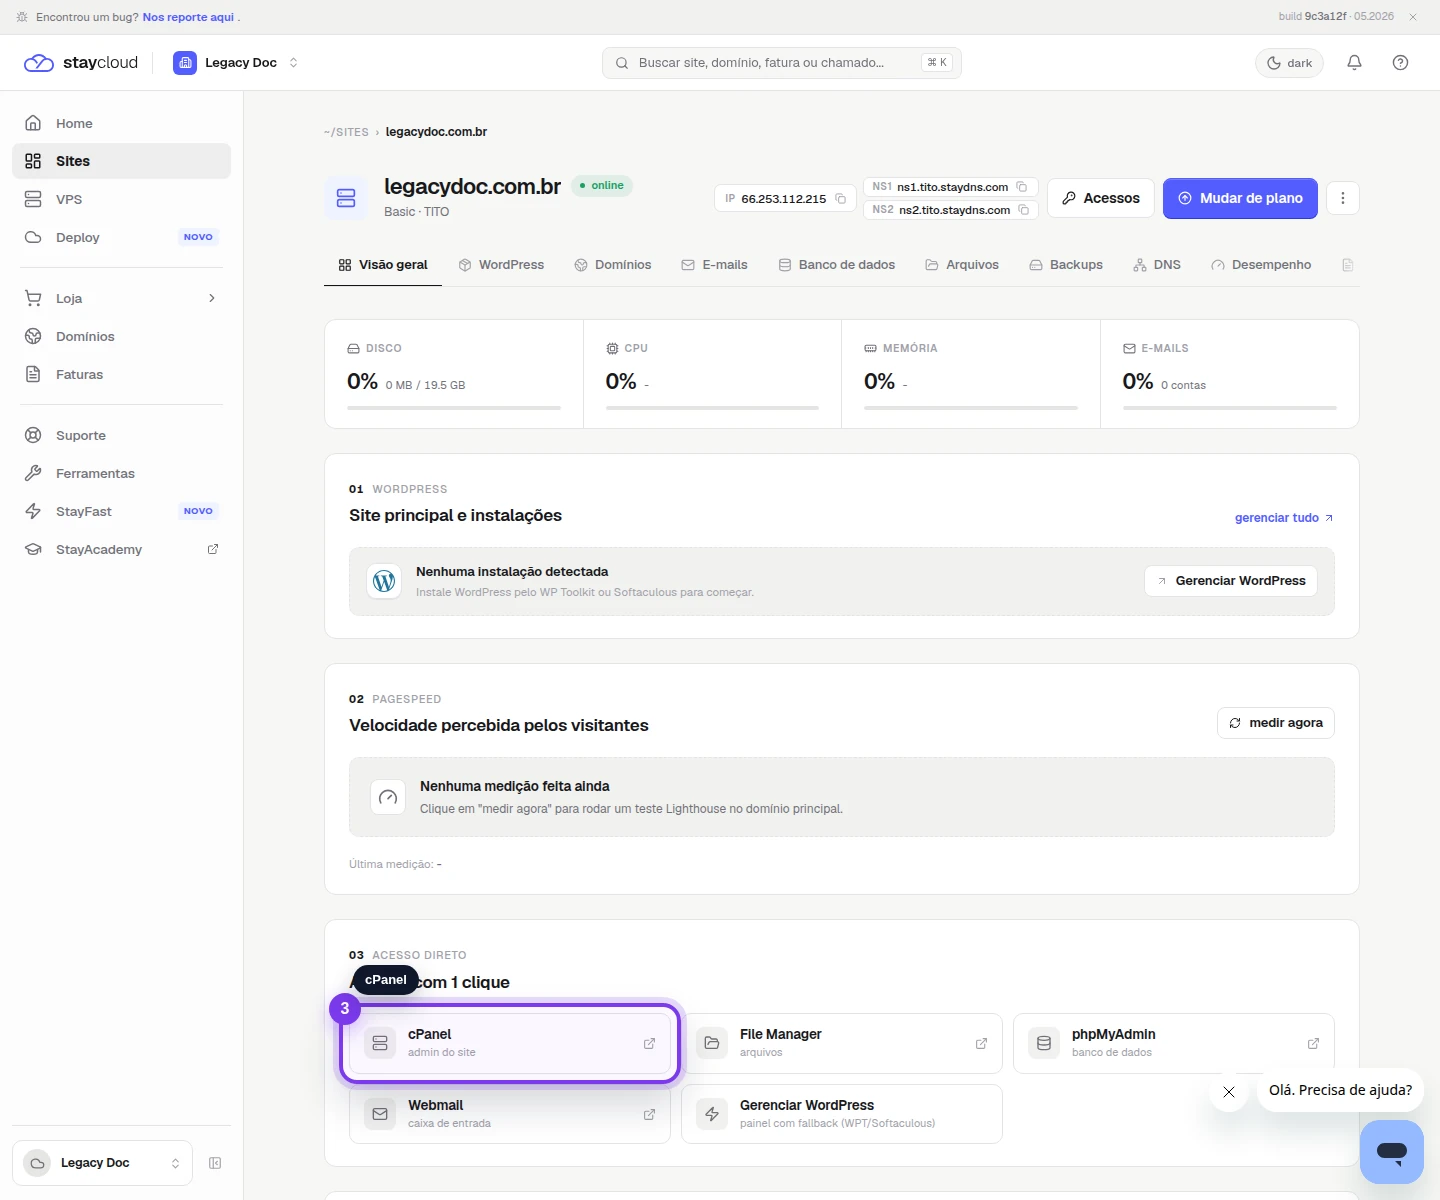Viewport: 1440px width, 1200px height.
Task: Open the three-dot more options menu
Action: tap(1343, 198)
